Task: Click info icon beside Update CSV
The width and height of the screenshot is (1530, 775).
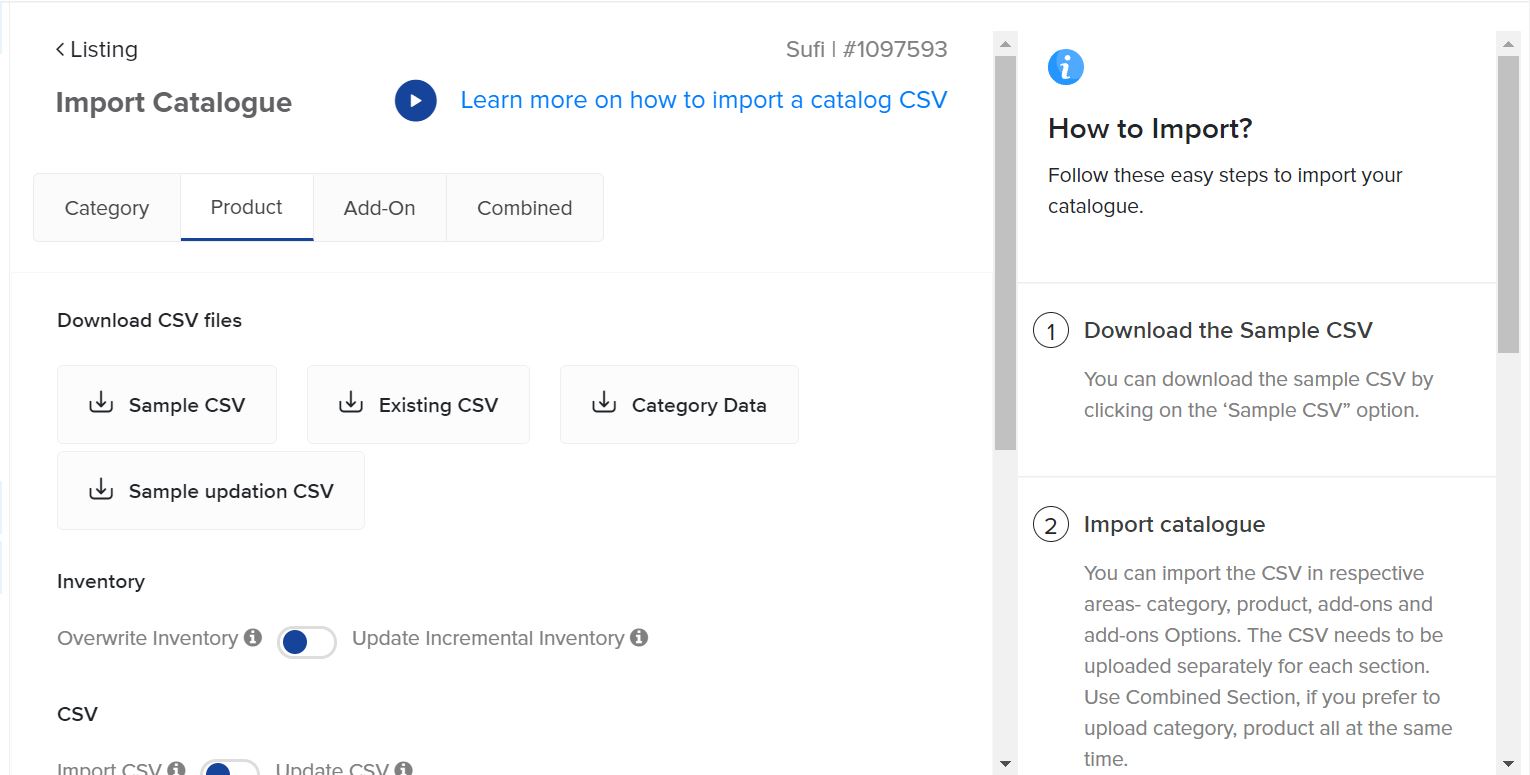Action: (x=403, y=768)
